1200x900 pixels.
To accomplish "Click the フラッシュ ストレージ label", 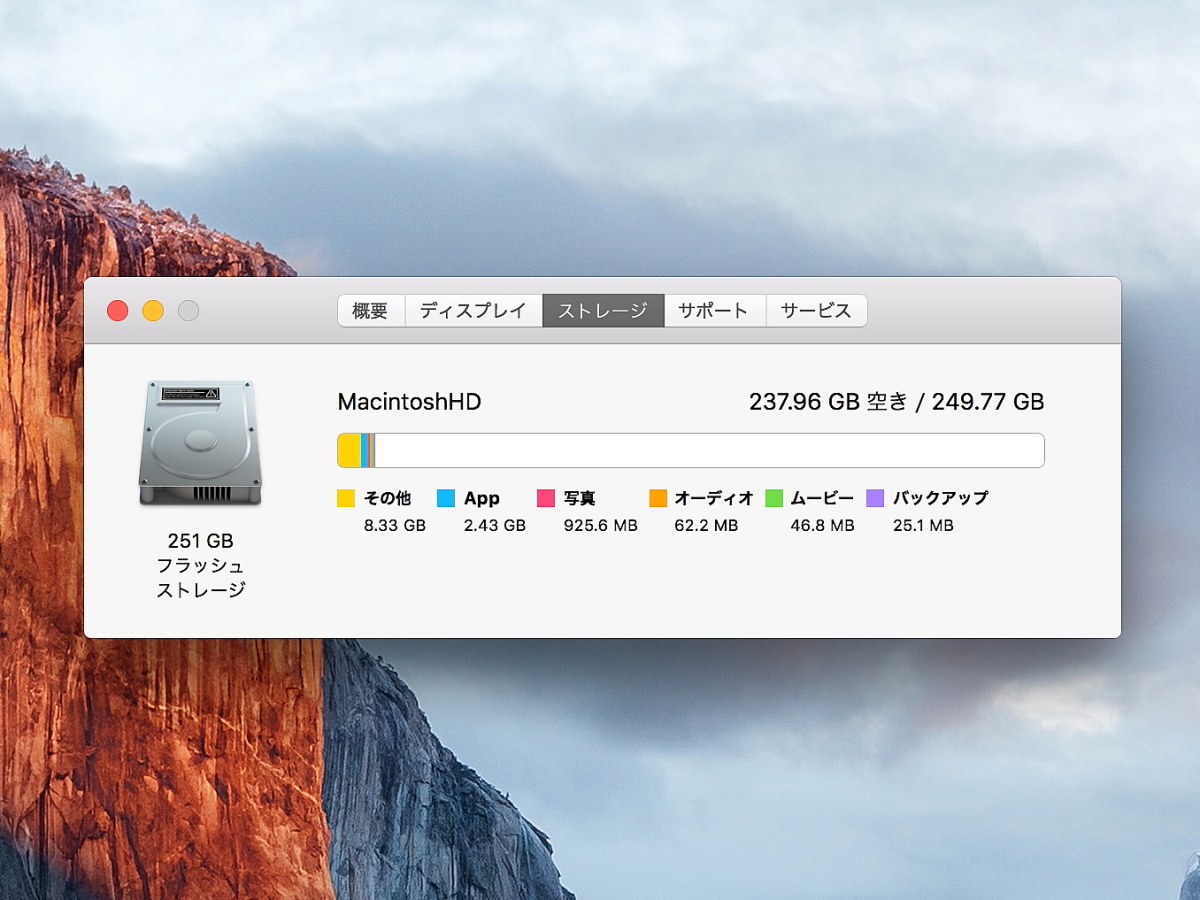I will click(x=200, y=578).
